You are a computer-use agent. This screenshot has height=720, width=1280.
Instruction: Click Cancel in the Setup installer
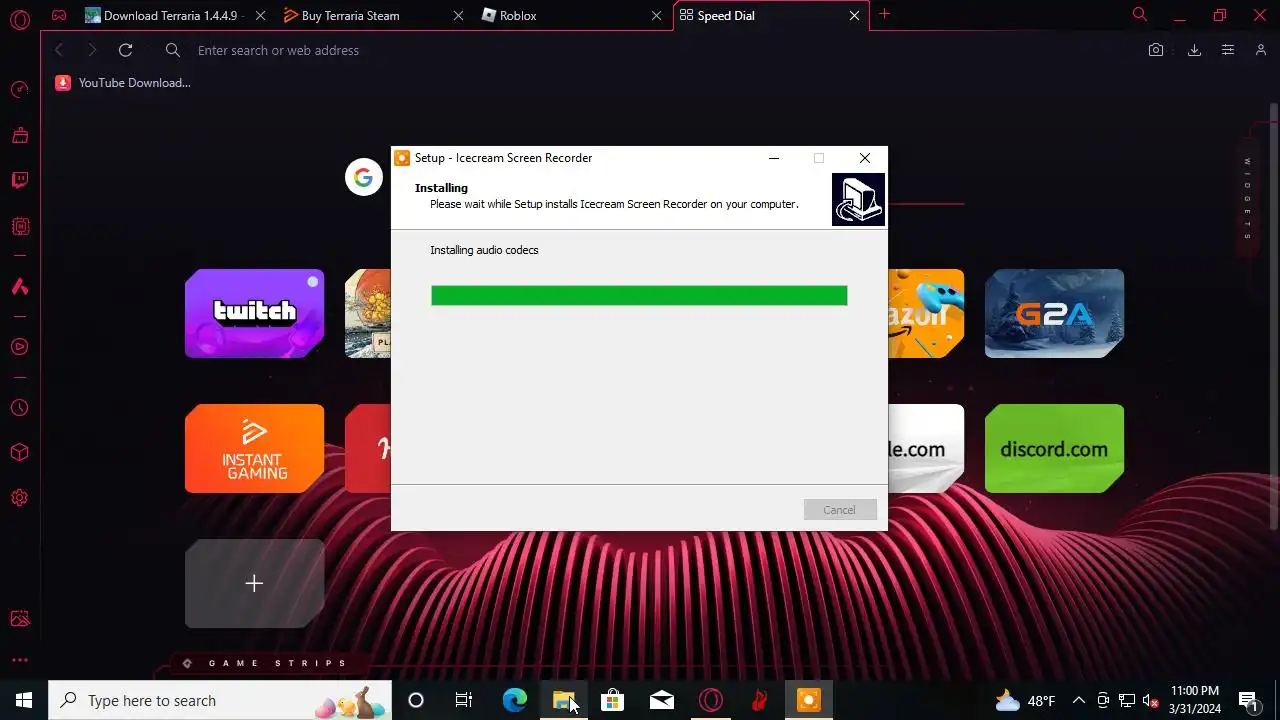coord(840,510)
